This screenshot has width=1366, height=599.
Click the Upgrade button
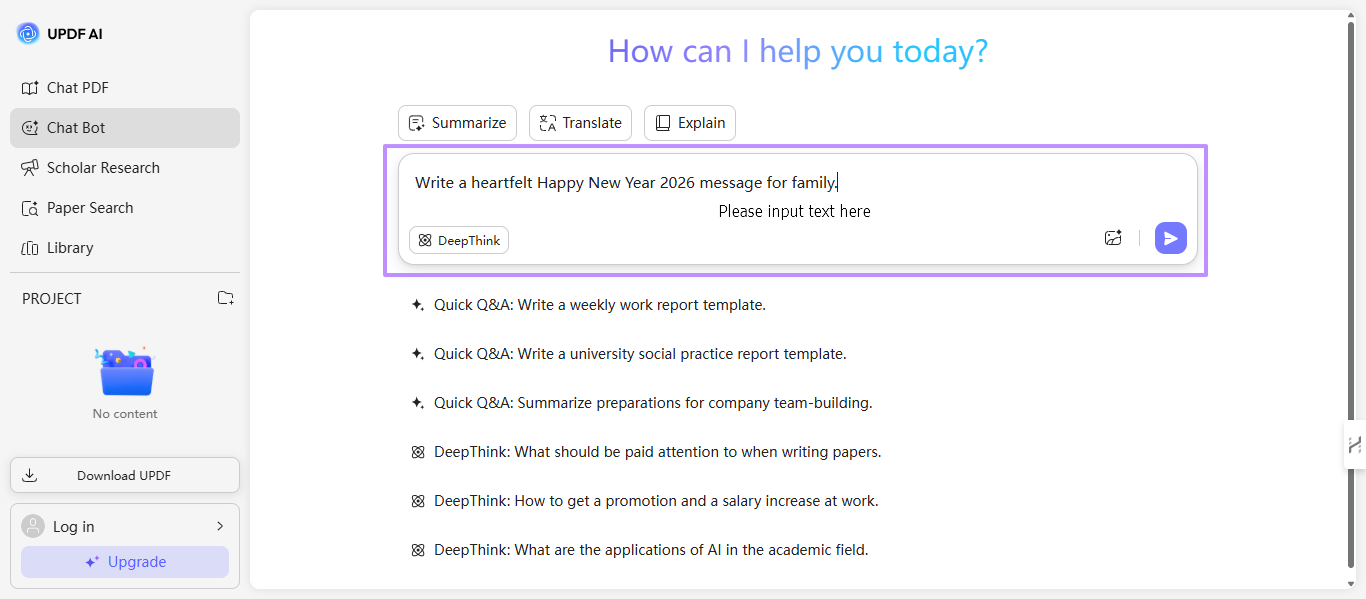pyautogui.click(x=125, y=562)
